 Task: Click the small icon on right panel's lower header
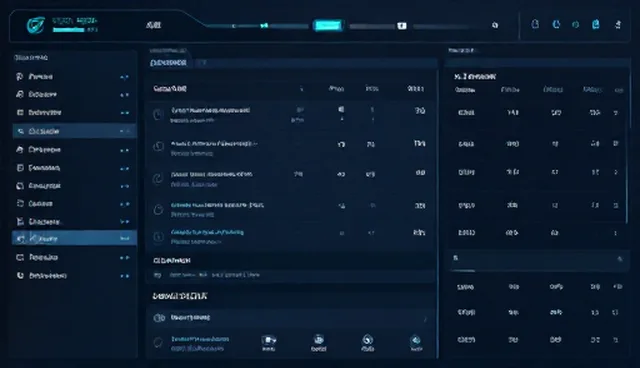coord(456,258)
